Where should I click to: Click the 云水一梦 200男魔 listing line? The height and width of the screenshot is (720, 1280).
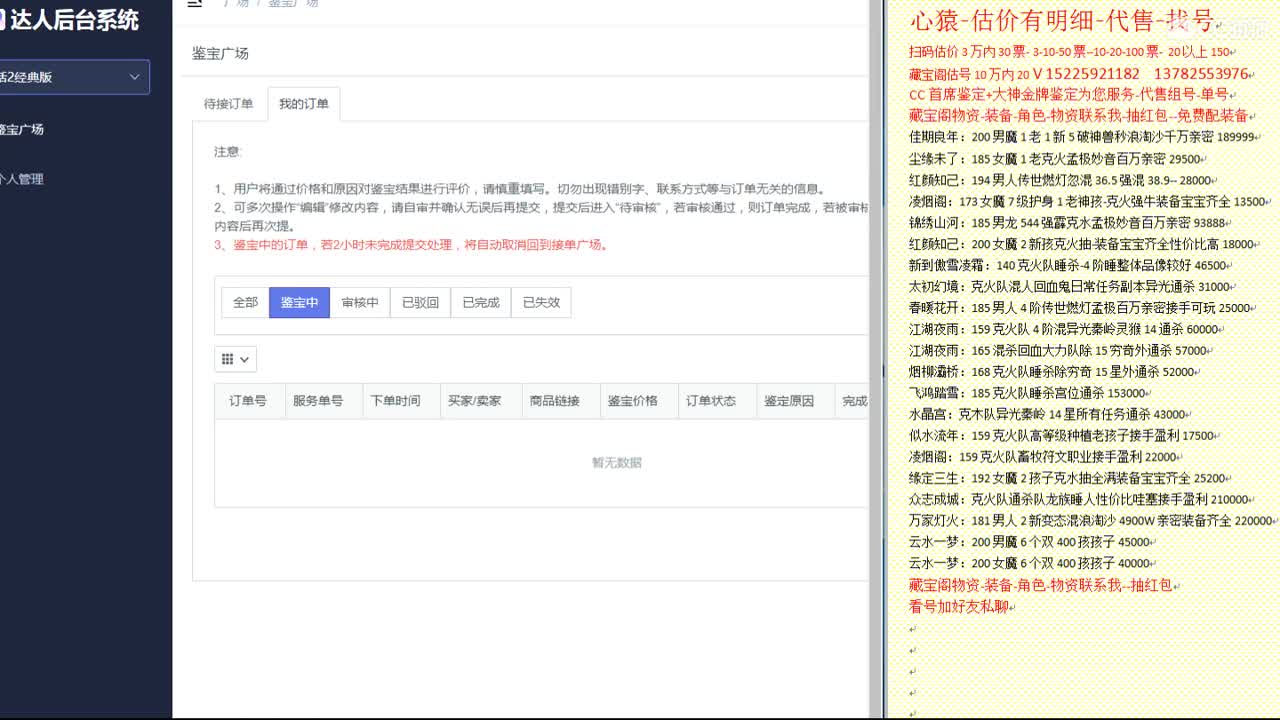(x=1030, y=542)
